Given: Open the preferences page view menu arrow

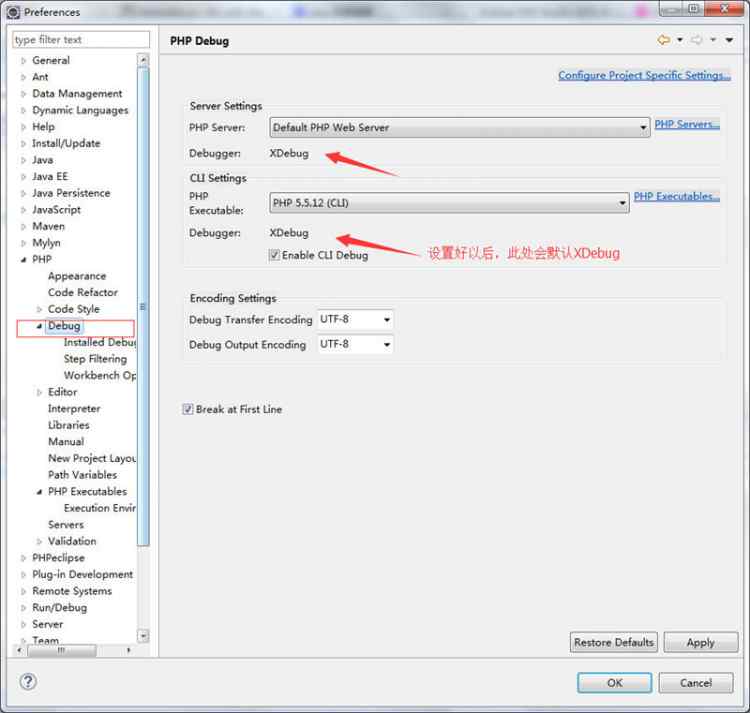Looking at the screenshot, I should (729, 40).
